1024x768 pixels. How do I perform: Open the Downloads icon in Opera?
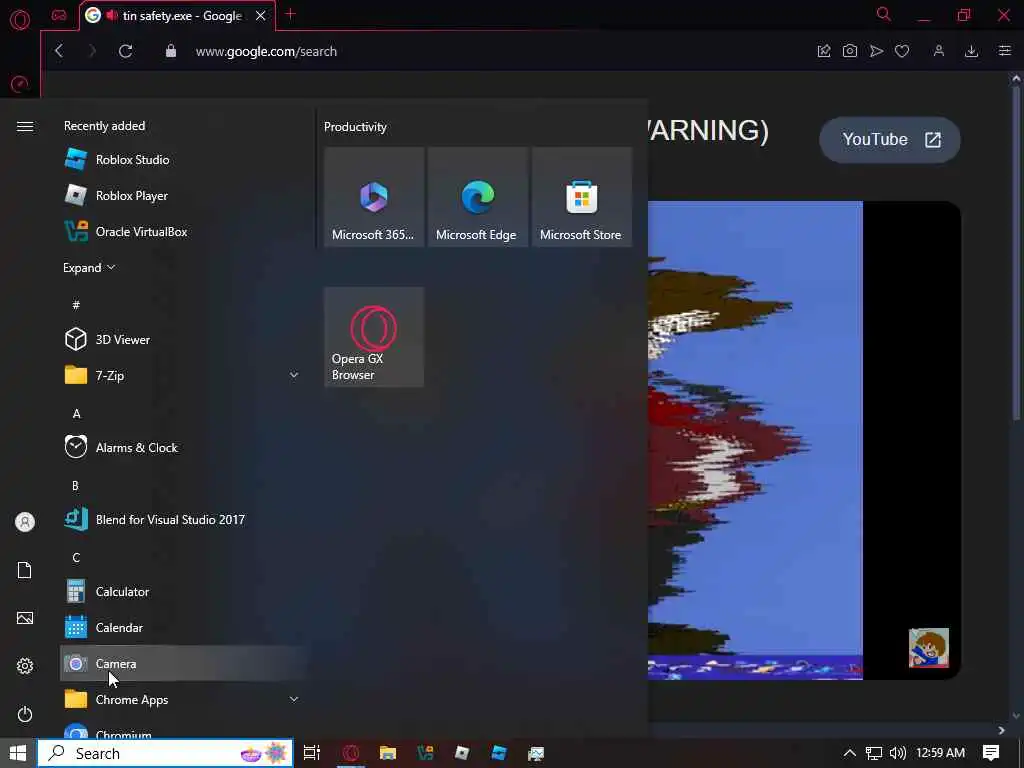pyautogui.click(x=971, y=51)
